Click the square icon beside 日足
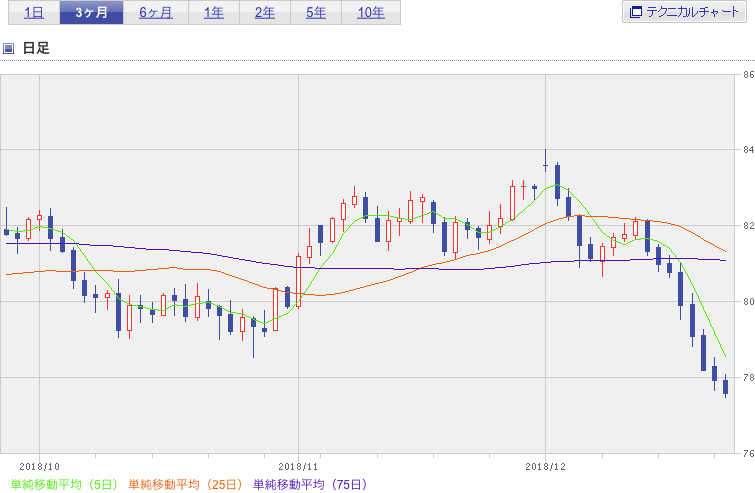The width and height of the screenshot is (755, 493). (8, 48)
